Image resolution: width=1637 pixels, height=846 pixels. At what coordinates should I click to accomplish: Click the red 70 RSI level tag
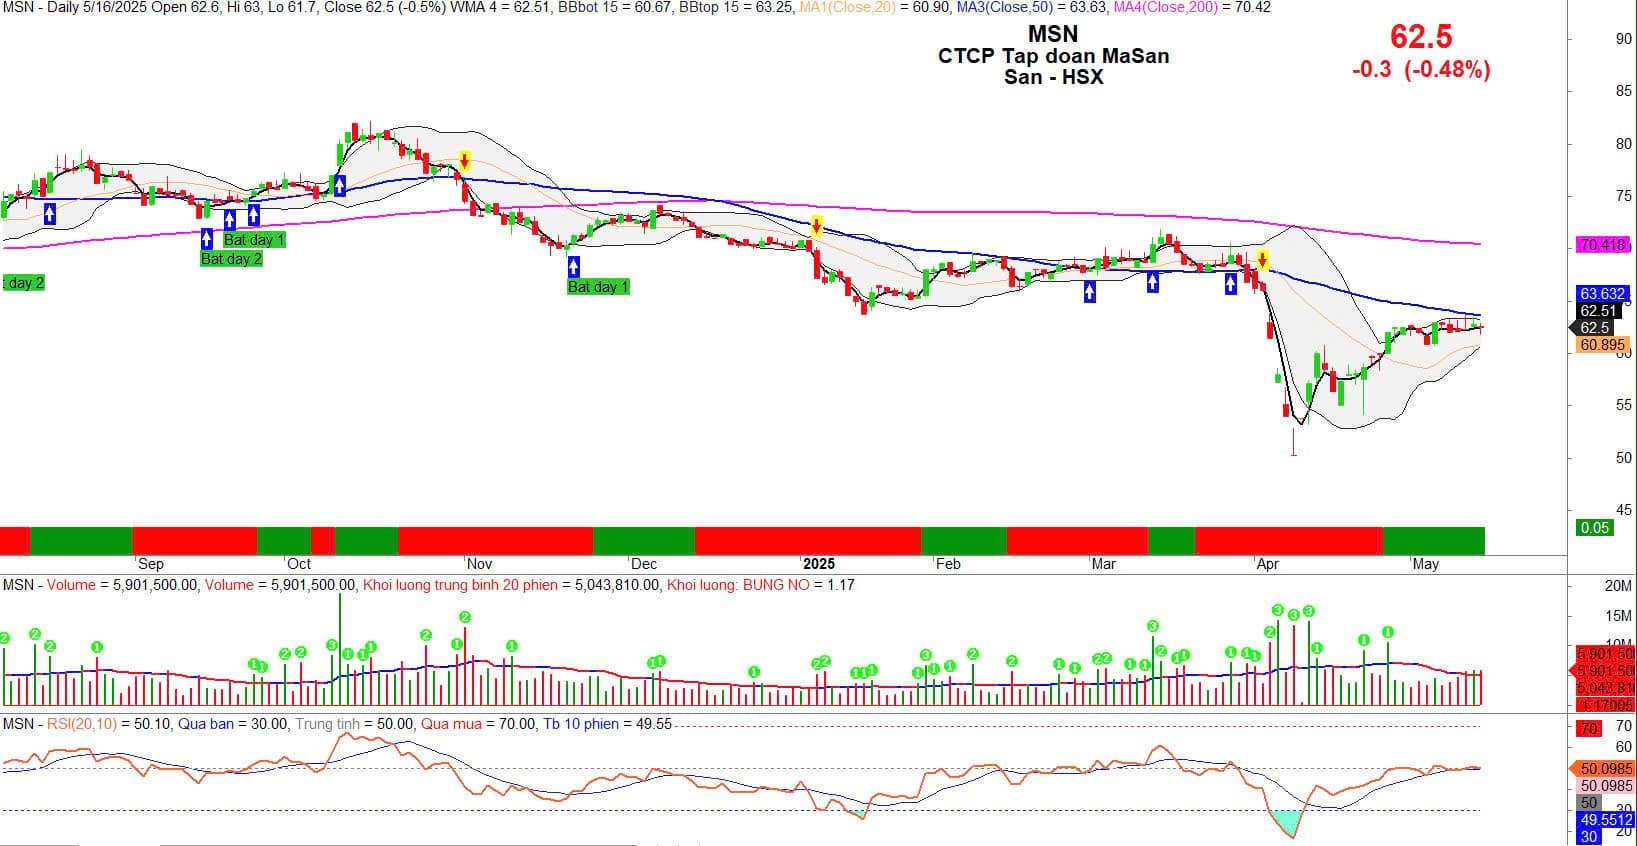coord(1589,729)
